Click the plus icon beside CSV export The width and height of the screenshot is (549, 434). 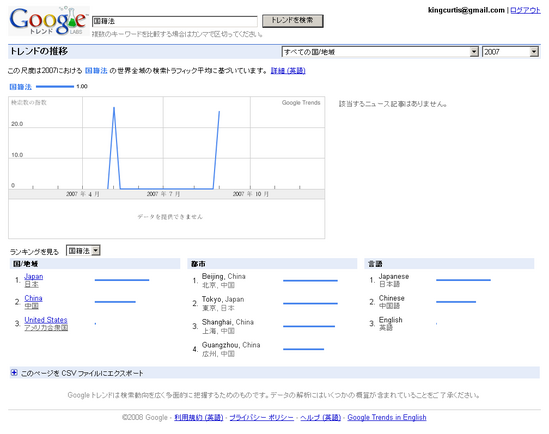[x=14, y=373]
